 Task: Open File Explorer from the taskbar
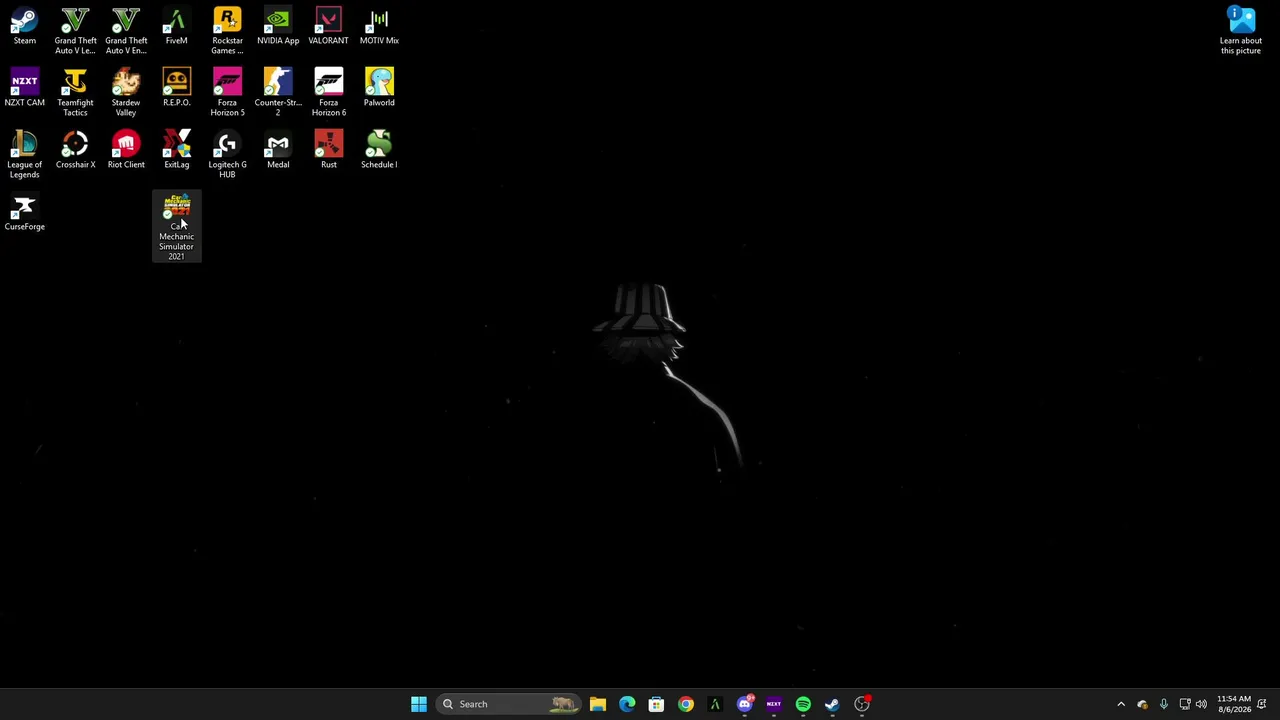click(x=598, y=704)
